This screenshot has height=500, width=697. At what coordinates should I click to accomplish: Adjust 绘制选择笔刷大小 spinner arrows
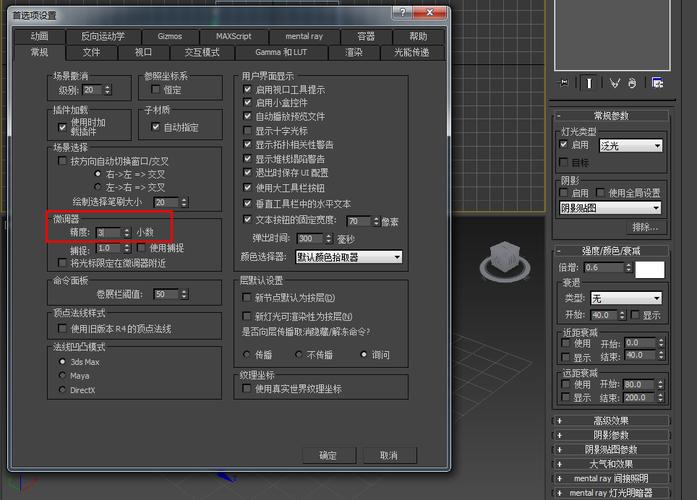click(184, 202)
